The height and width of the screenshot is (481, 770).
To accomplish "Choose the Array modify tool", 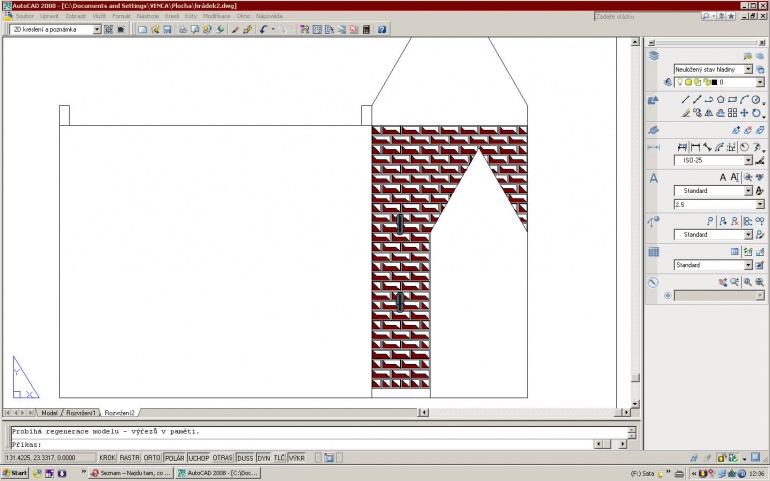I will [x=732, y=113].
